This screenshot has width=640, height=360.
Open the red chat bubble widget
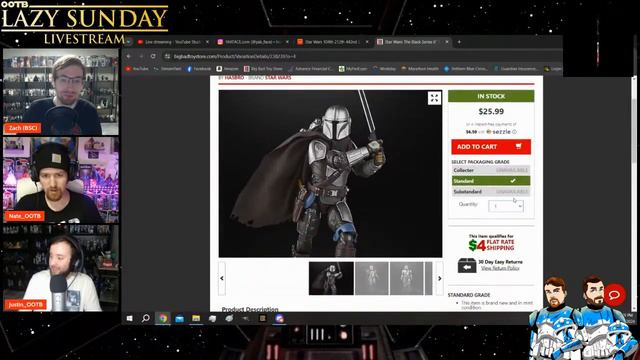(615, 295)
